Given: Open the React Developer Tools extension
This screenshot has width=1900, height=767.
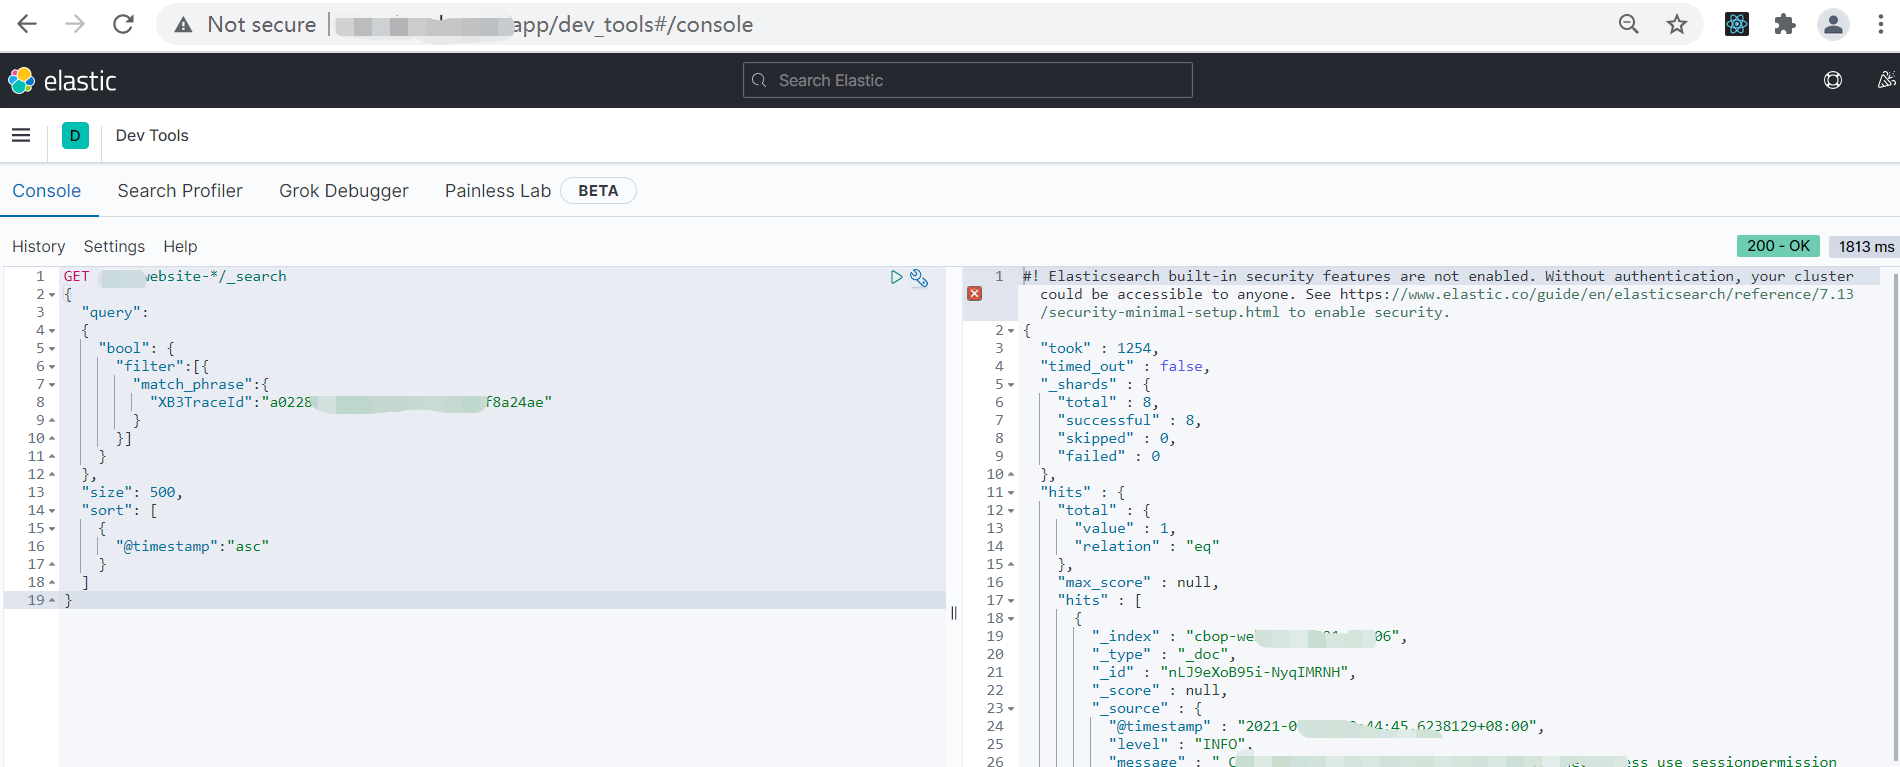Looking at the screenshot, I should coord(1737,24).
